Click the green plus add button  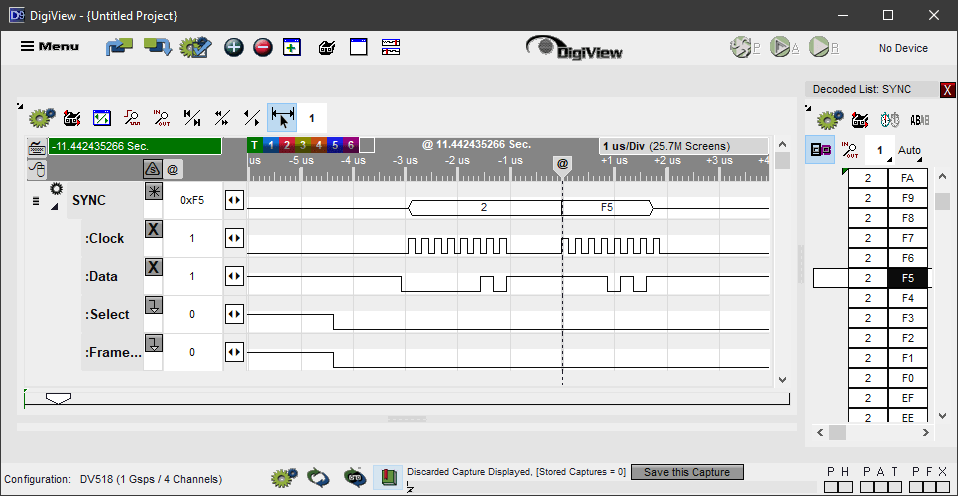tap(233, 47)
